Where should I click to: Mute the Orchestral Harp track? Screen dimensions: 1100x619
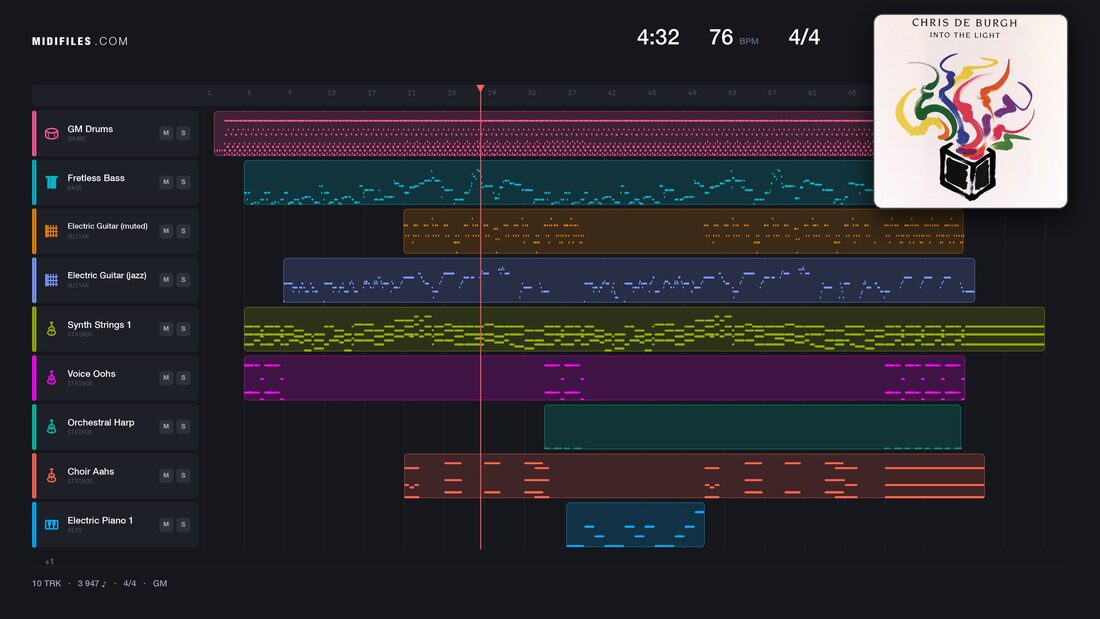pos(166,426)
